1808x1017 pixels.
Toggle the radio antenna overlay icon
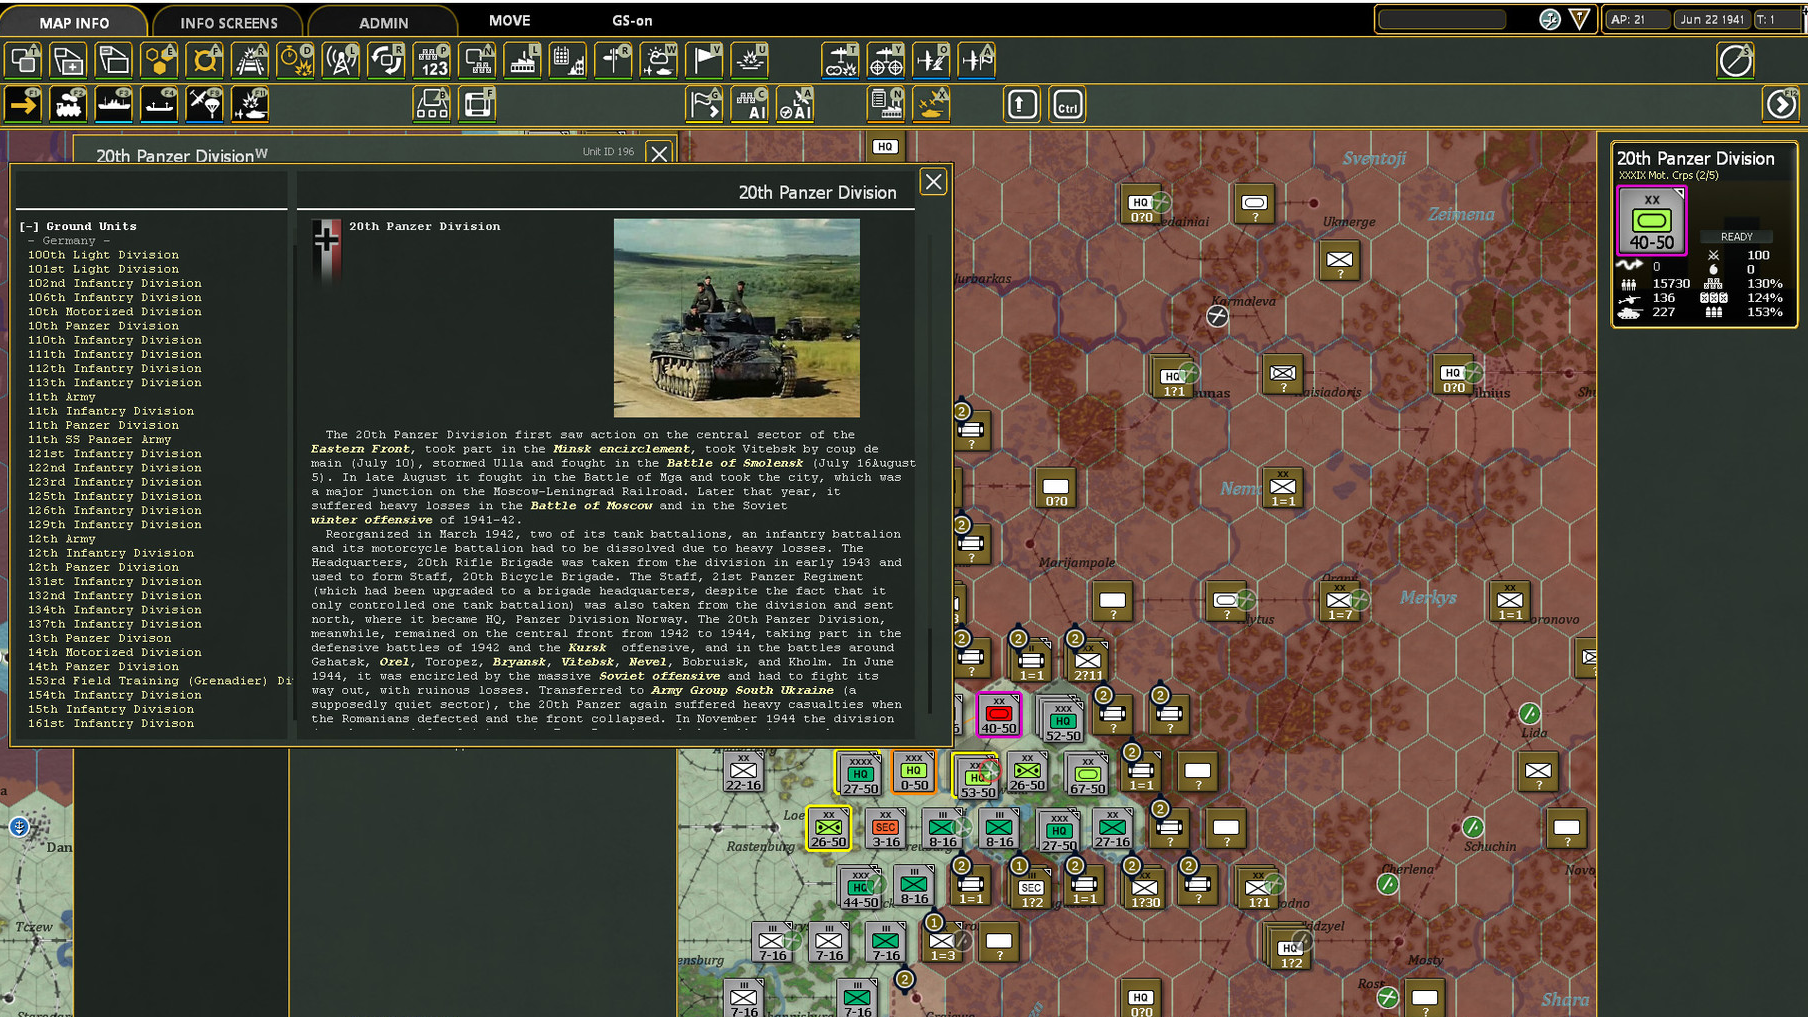pos(341,60)
